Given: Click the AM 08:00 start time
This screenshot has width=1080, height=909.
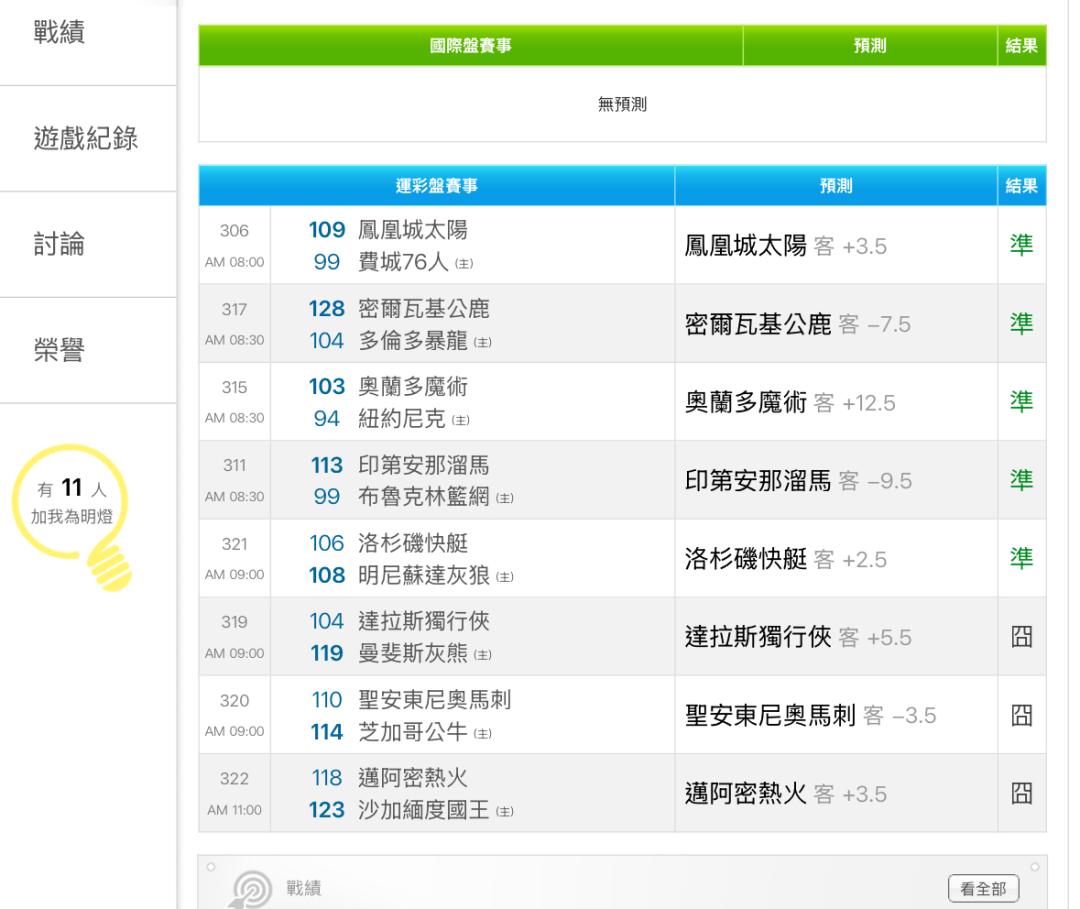Looking at the screenshot, I should 234,262.
